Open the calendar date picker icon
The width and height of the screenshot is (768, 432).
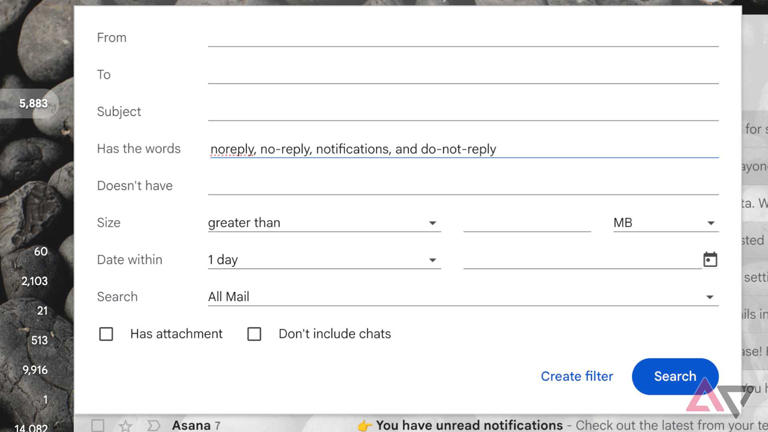pyautogui.click(x=710, y=259)
